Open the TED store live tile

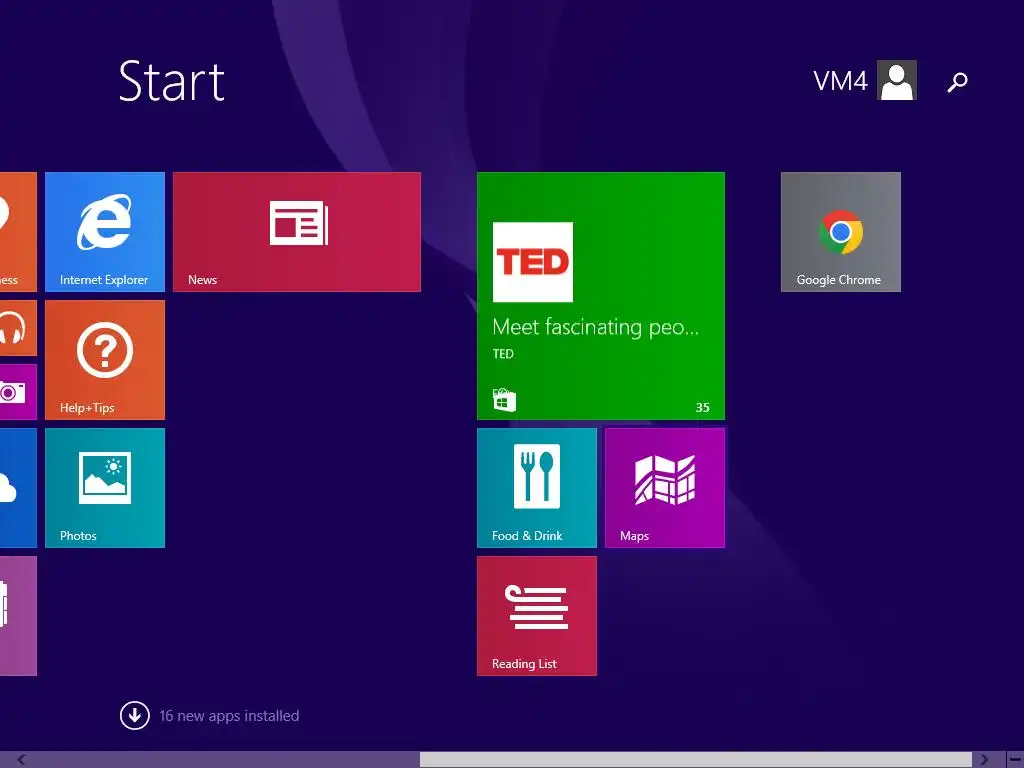[x=601, y=296]
